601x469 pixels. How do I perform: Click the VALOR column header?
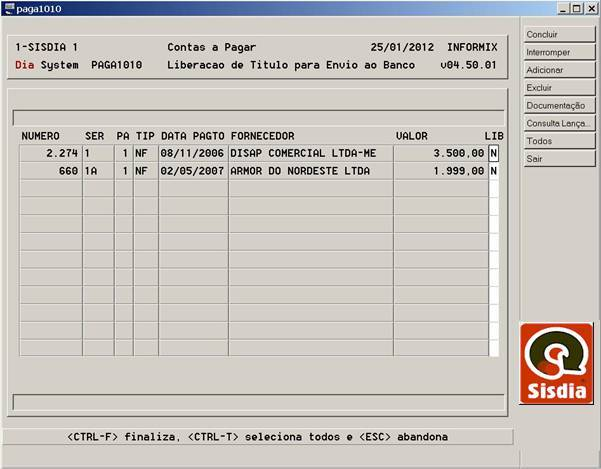click(x=412, y=136)
